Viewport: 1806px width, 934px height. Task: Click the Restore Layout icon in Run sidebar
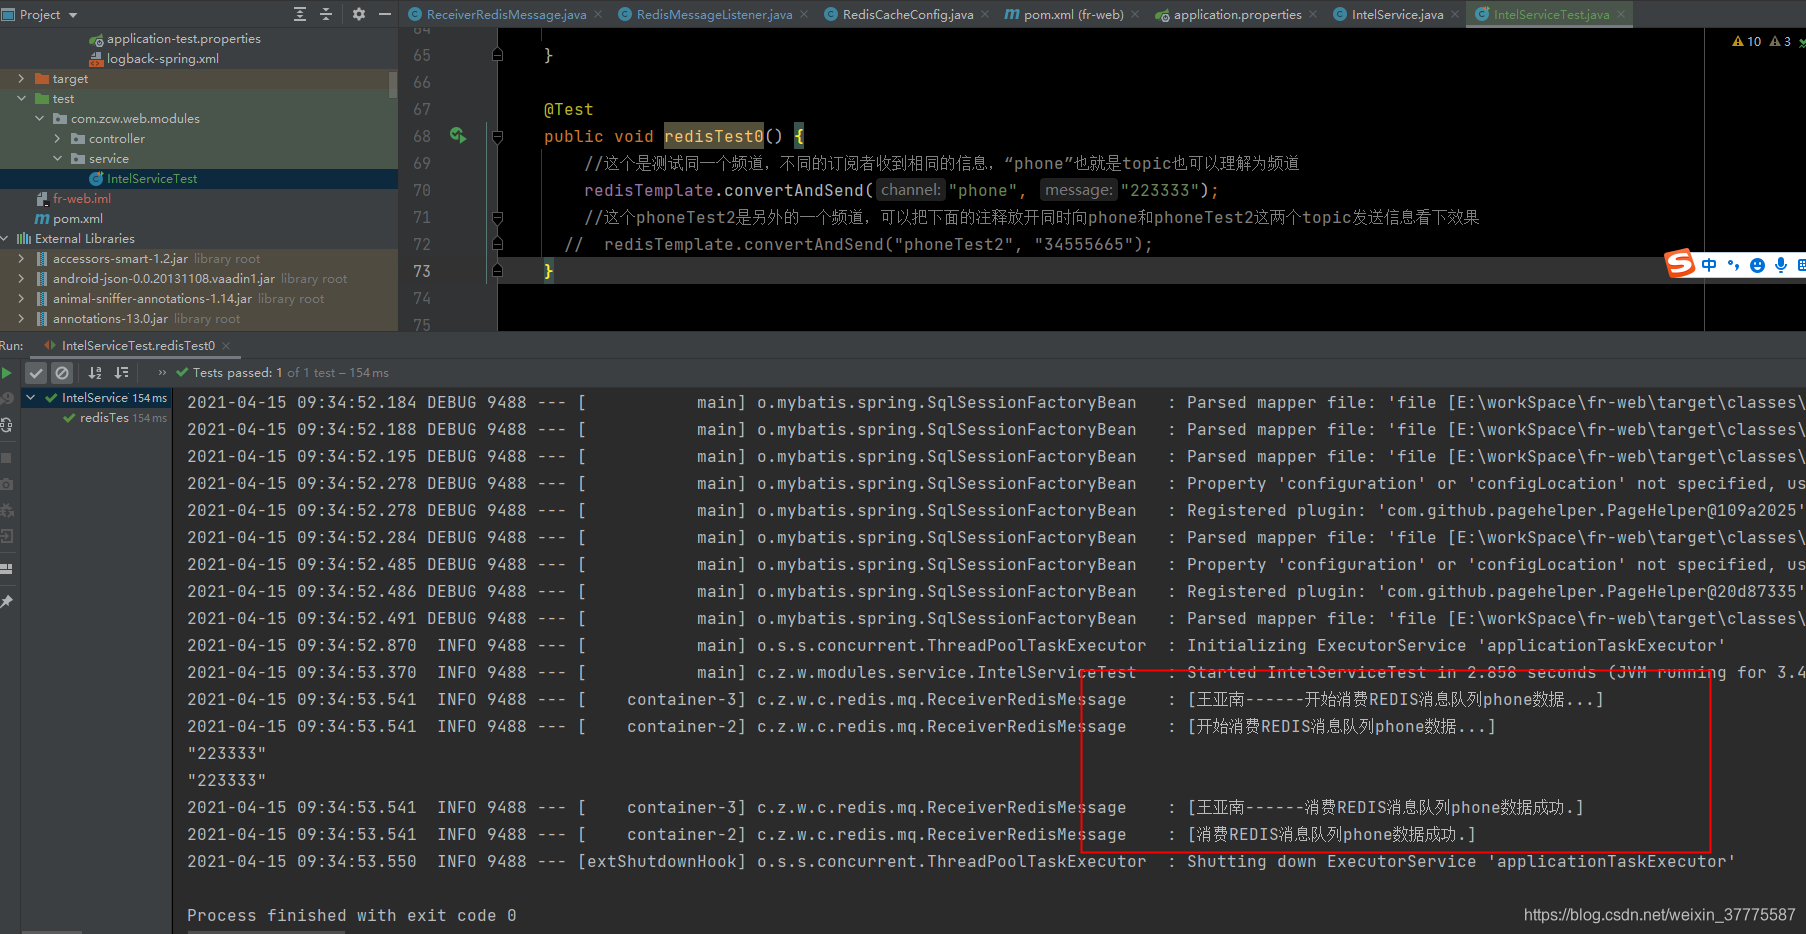7,568
